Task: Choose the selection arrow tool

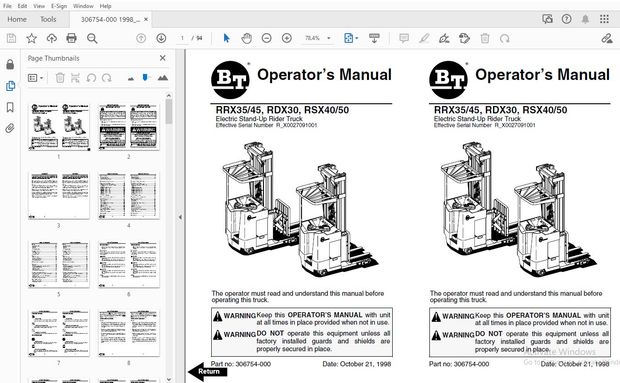Action: (x=226, y=38)
